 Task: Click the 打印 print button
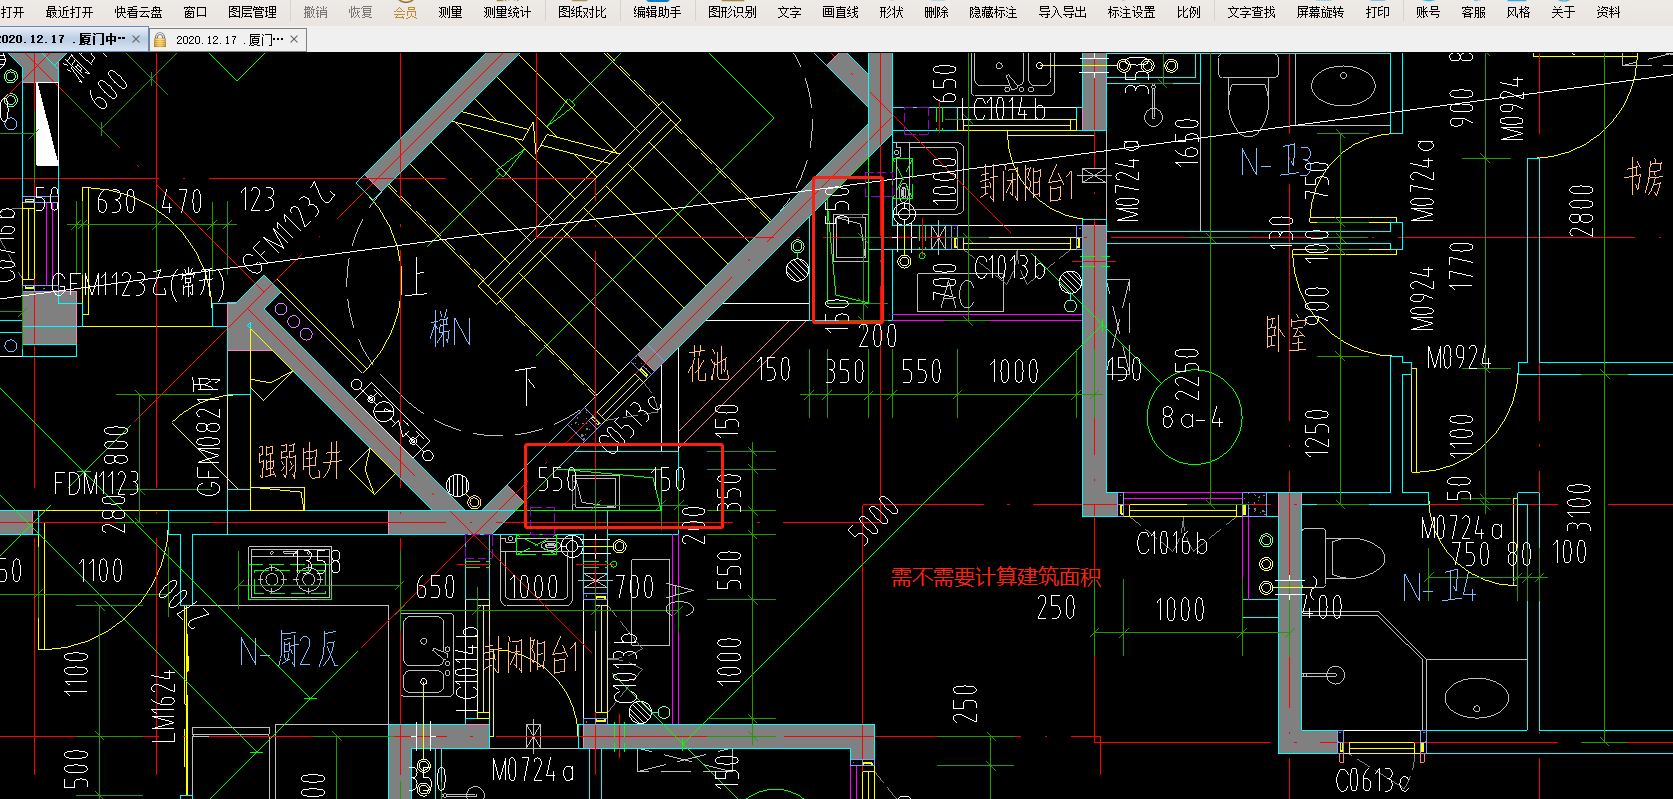pyautogui.click(x=1377, y=12)
